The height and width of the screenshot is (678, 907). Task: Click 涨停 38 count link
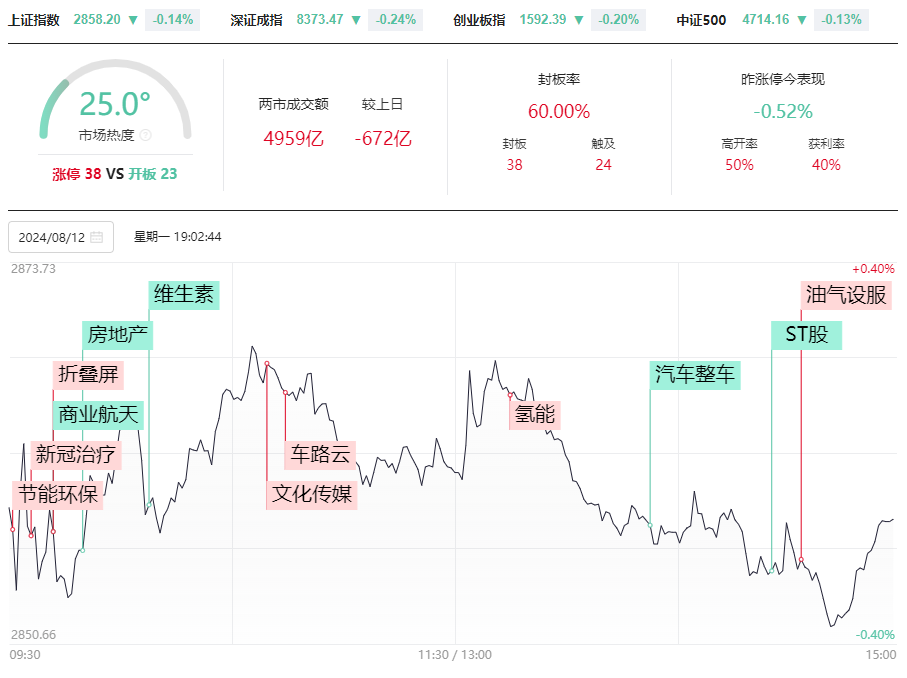coord(76,174)
